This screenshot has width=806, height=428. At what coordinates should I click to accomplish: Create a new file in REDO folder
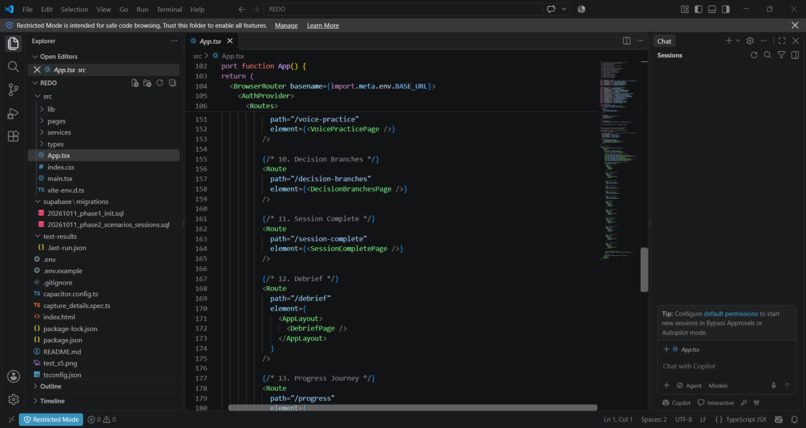tap(135, 83)
